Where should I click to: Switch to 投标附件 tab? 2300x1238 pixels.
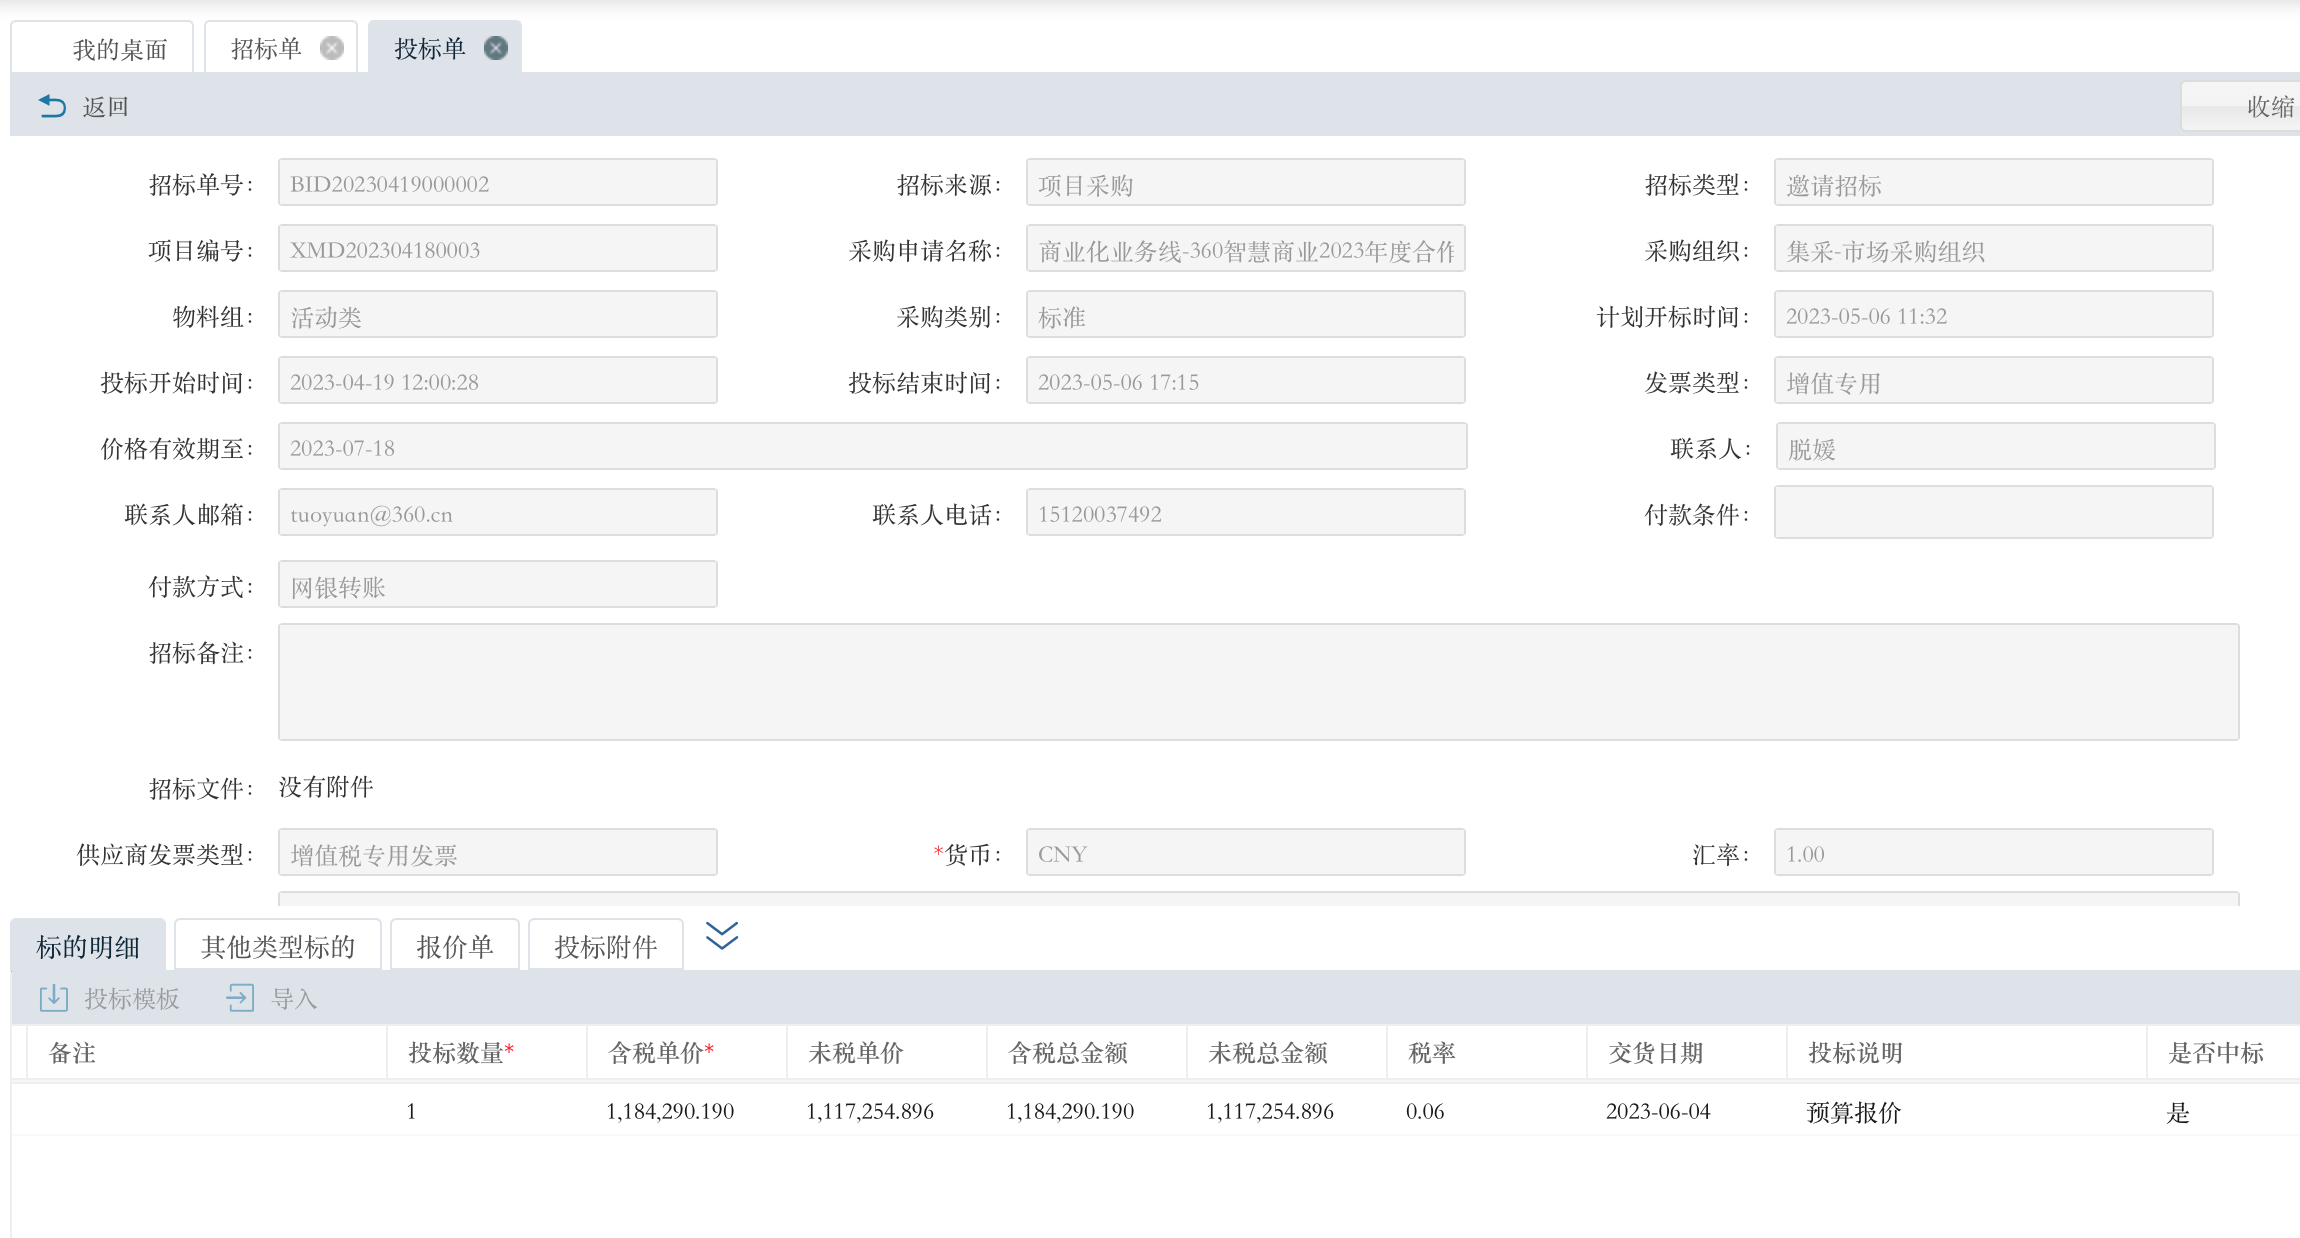coord(606,946)
